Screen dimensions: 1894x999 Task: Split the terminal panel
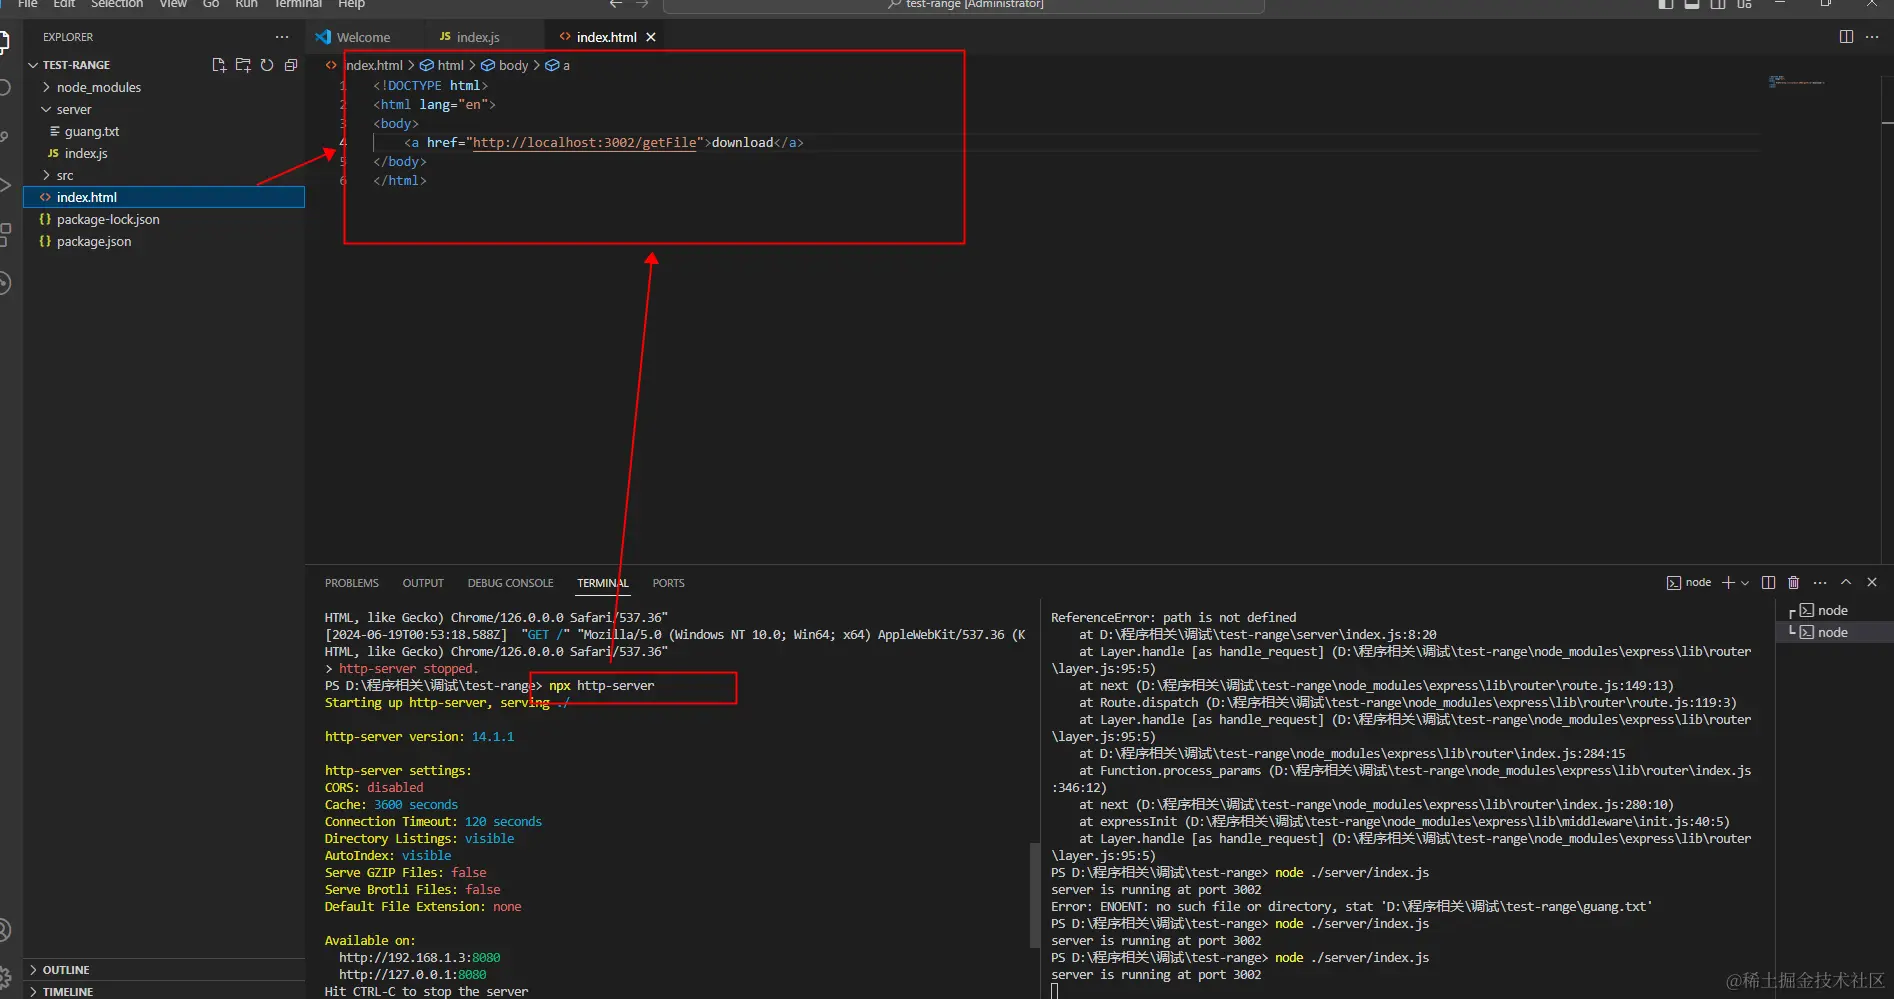click(x=1768, y=583)
